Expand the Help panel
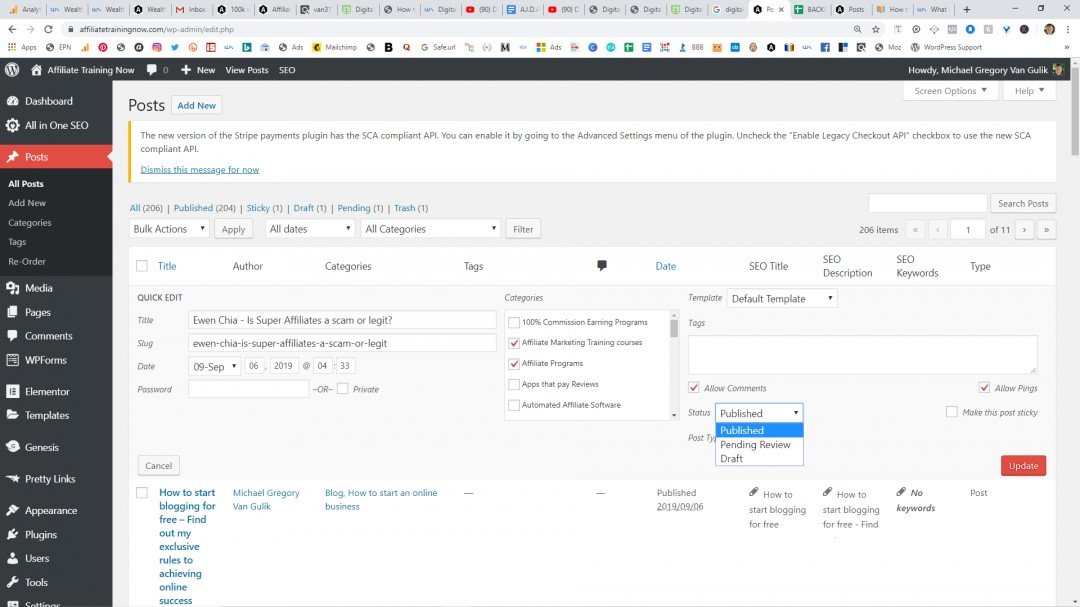1080x607 pixels. pos(1029,90)
